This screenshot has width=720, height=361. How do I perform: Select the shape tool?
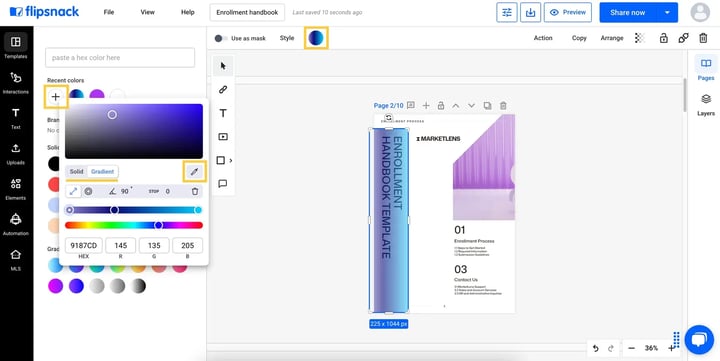pyautogui.click(x=220, y=160)
